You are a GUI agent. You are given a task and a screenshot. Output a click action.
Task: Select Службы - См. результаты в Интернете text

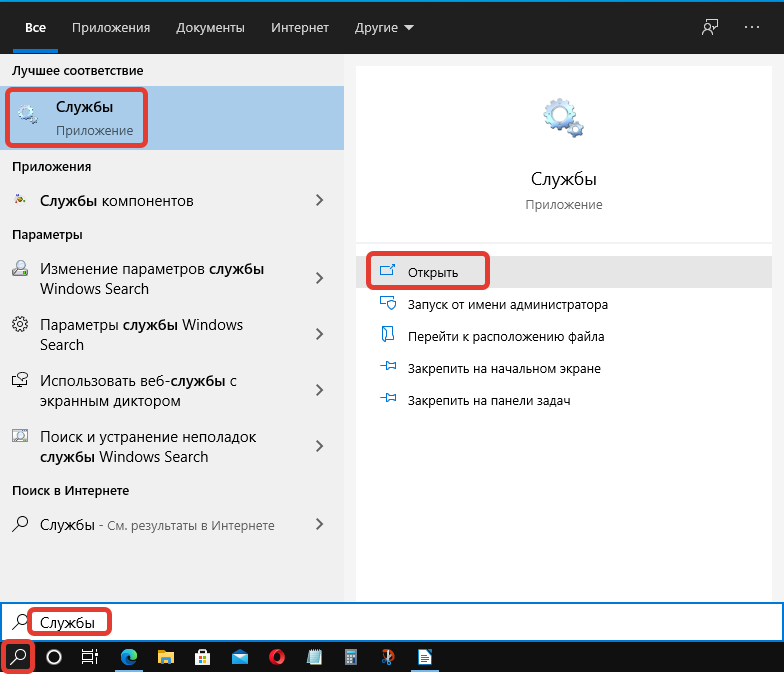[x=157, y=525]
